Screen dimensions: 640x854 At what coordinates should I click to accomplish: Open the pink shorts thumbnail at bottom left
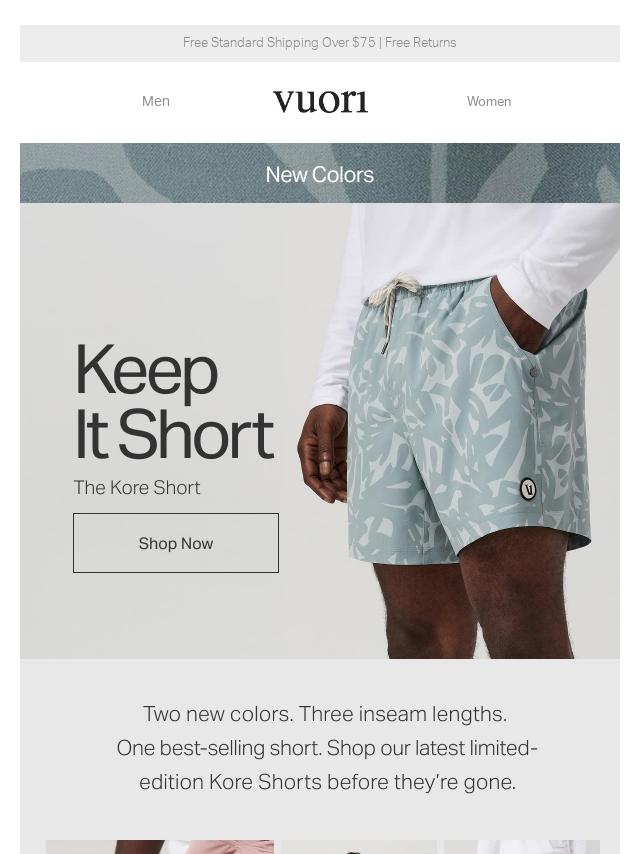tap(160, 847)
